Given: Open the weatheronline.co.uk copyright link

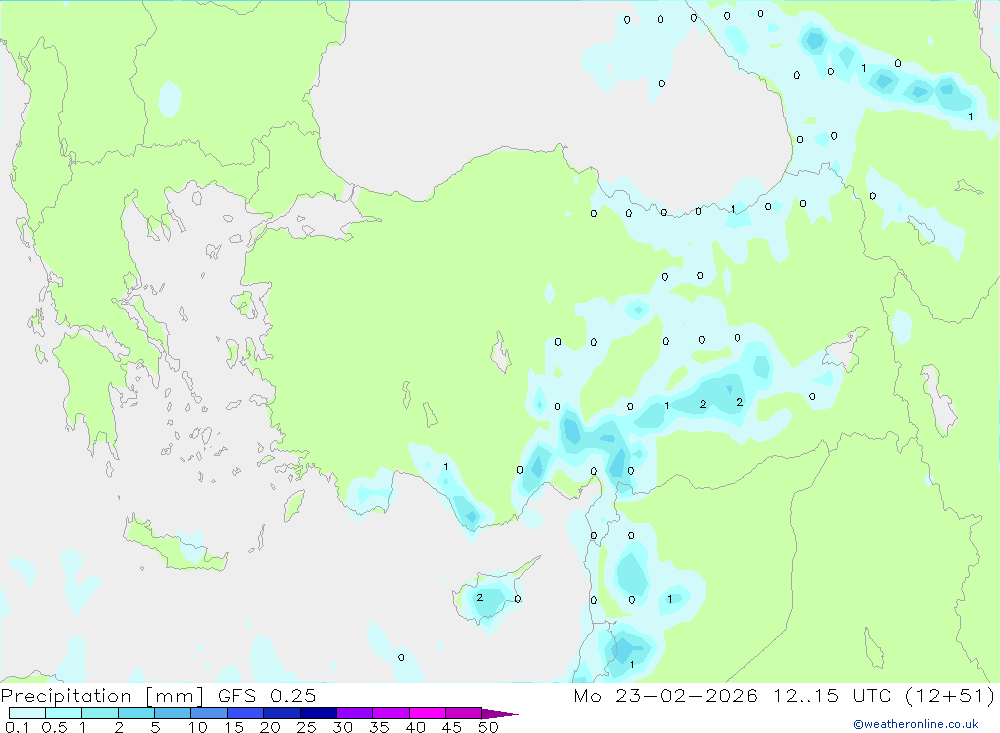Looking at the screenshot, I should pyautogui.click(x=916, y=724).
